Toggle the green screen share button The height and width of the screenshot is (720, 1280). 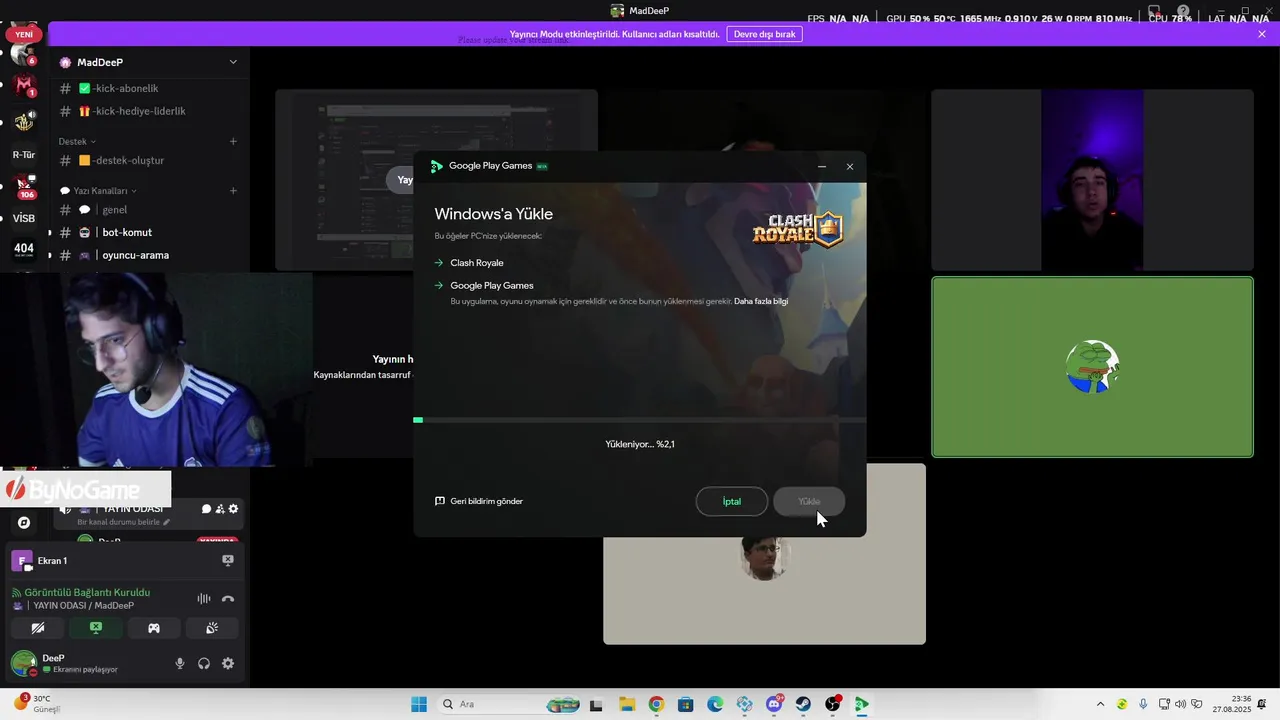pos(96,628)
